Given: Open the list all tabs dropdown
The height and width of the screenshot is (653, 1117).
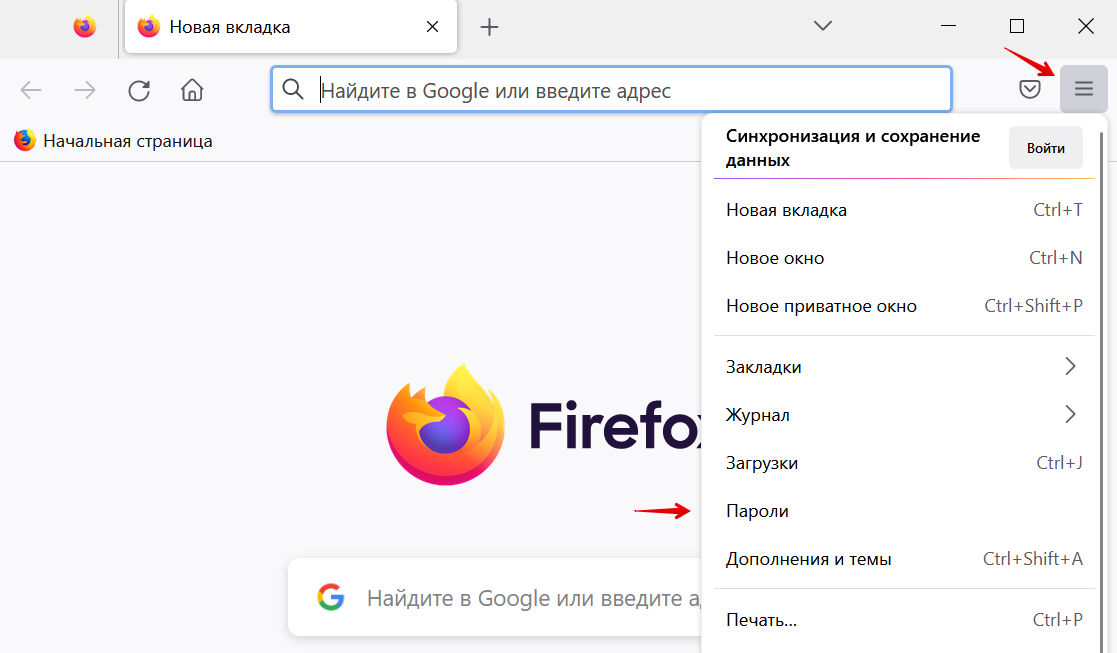Looking at the screenshot, I should (823, 26).
